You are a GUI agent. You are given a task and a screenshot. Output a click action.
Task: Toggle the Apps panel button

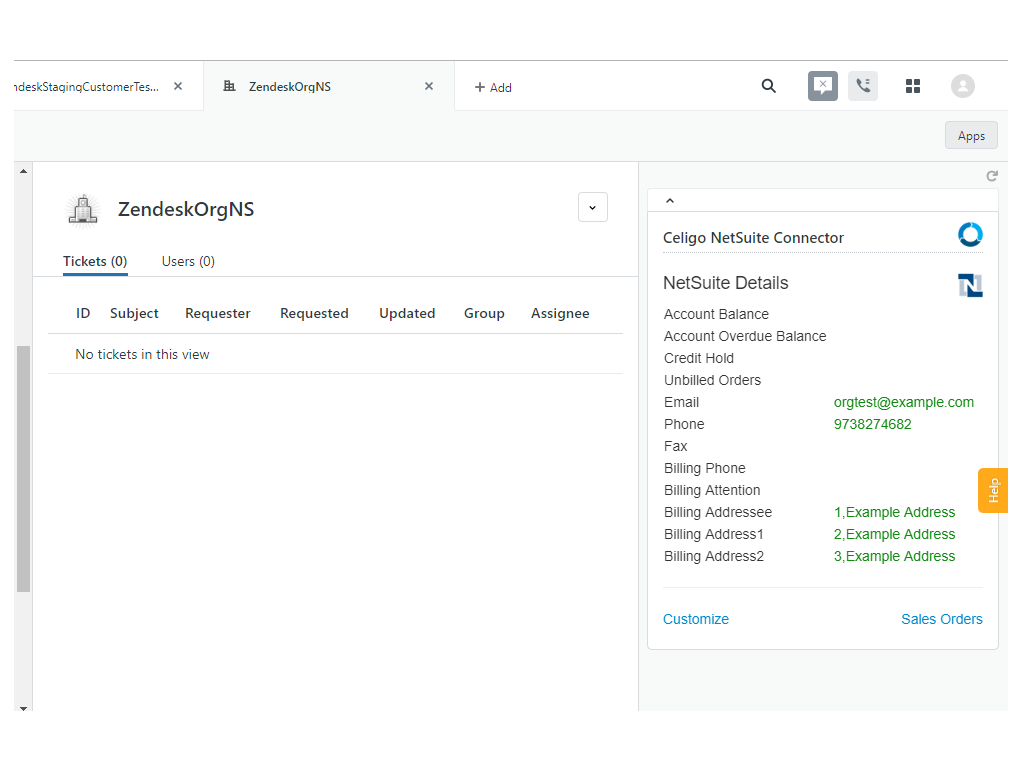point(971,136)
